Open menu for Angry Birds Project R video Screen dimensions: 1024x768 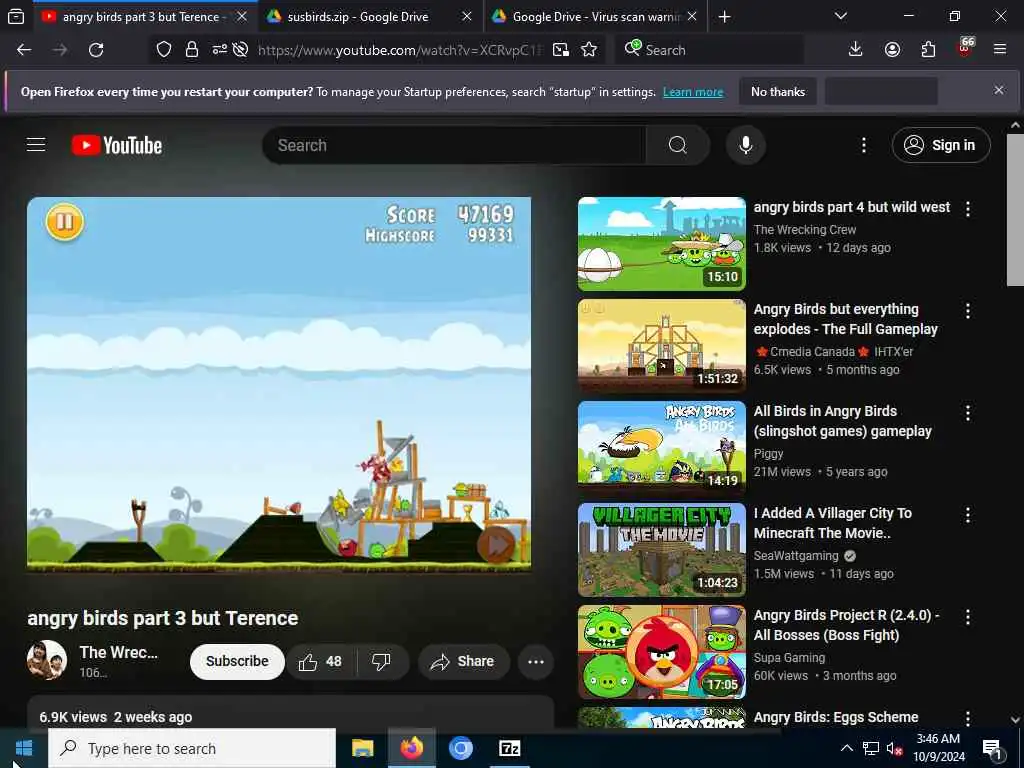968,616
